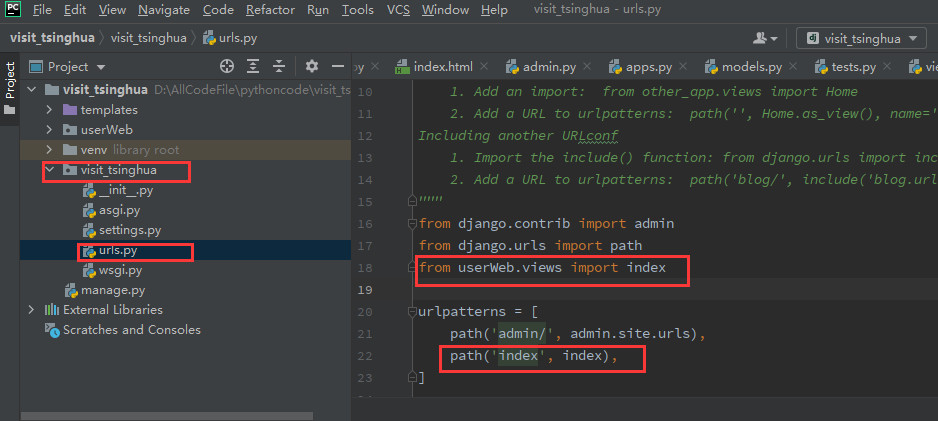This screenshot has width=938, height=421.
Task: Open the Navigate menu
Action: 164,10
